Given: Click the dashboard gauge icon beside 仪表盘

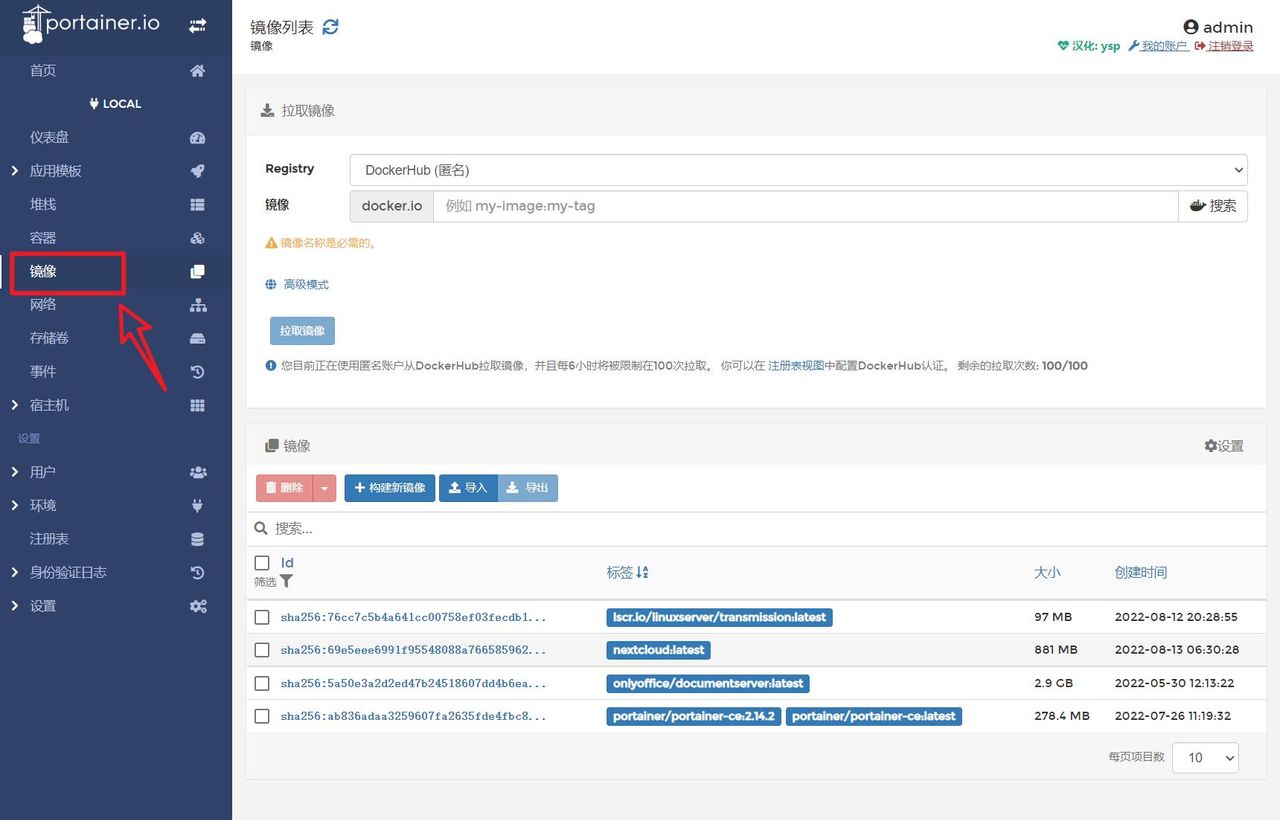Looking at the screenshot, I should pyautogui.click(x=197, y=138).
